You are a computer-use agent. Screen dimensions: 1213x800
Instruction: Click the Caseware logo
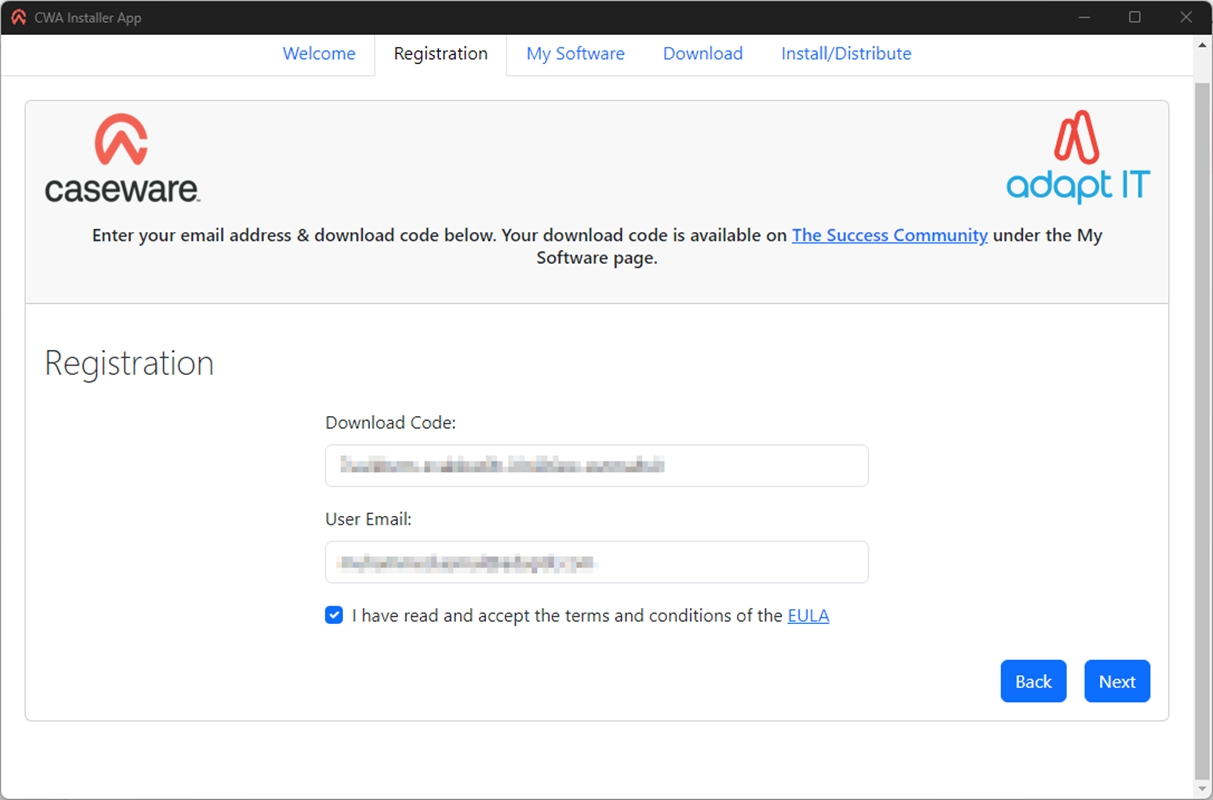(x=122, y=158)
